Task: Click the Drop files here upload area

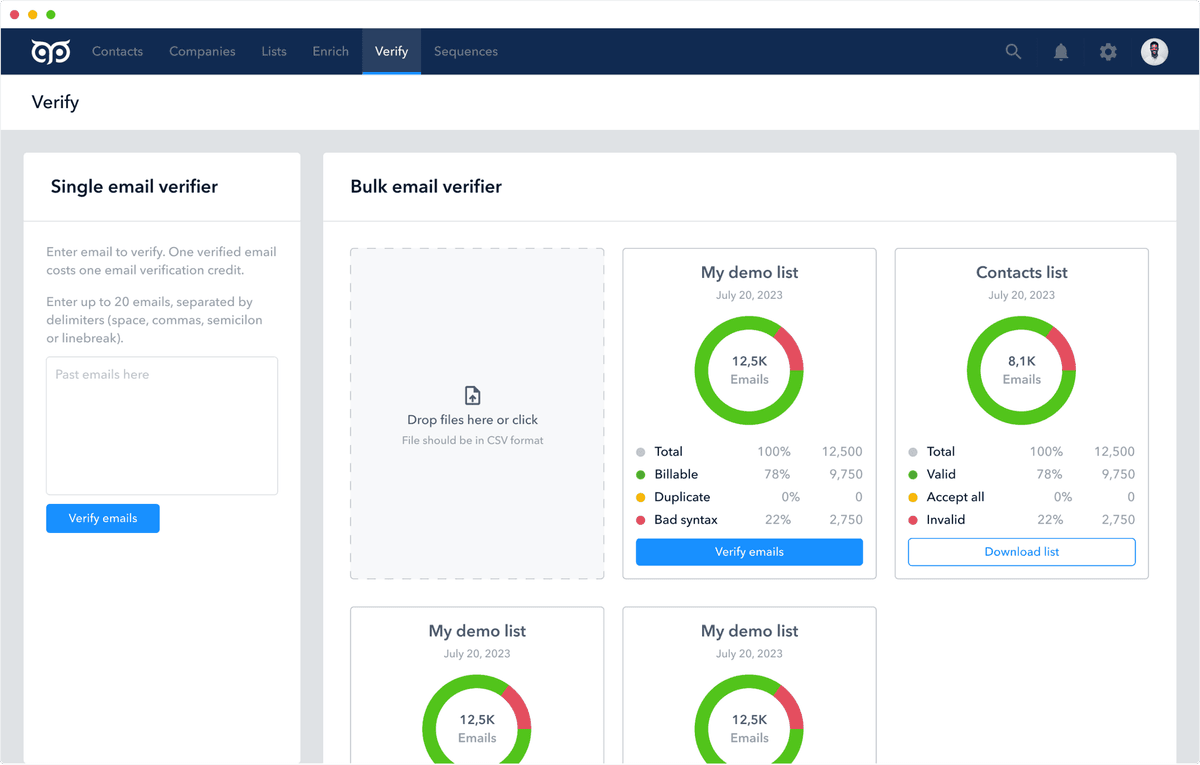Action: point(477,414)
